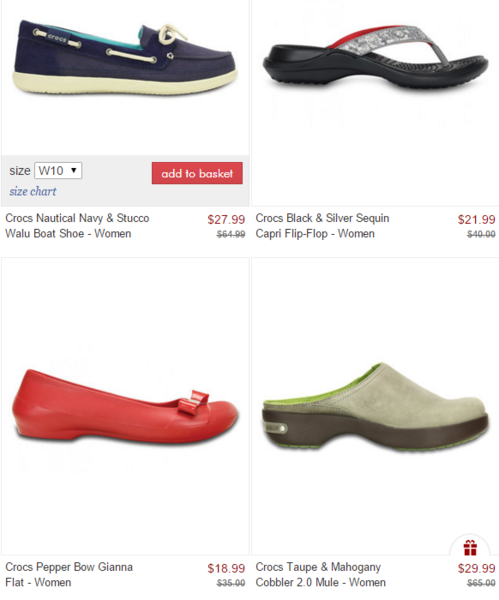Open Crocs Pepper Bow Gianna Flat title

tap(69, 574)
